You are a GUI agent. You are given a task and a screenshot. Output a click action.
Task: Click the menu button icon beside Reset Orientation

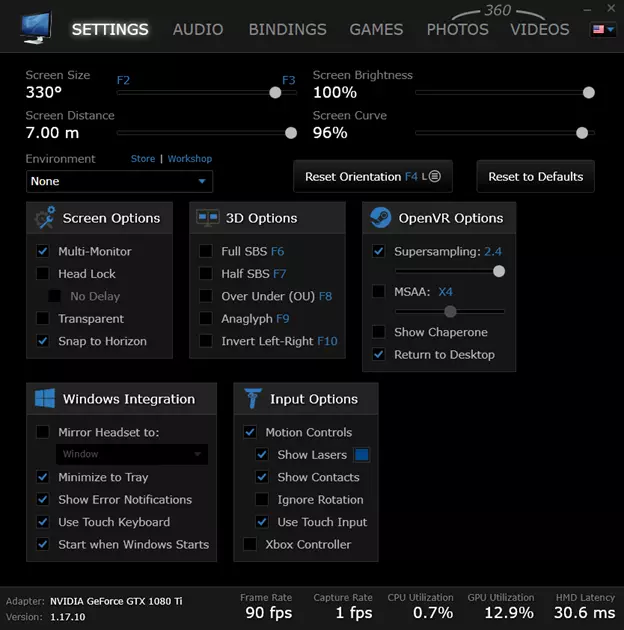435,176
